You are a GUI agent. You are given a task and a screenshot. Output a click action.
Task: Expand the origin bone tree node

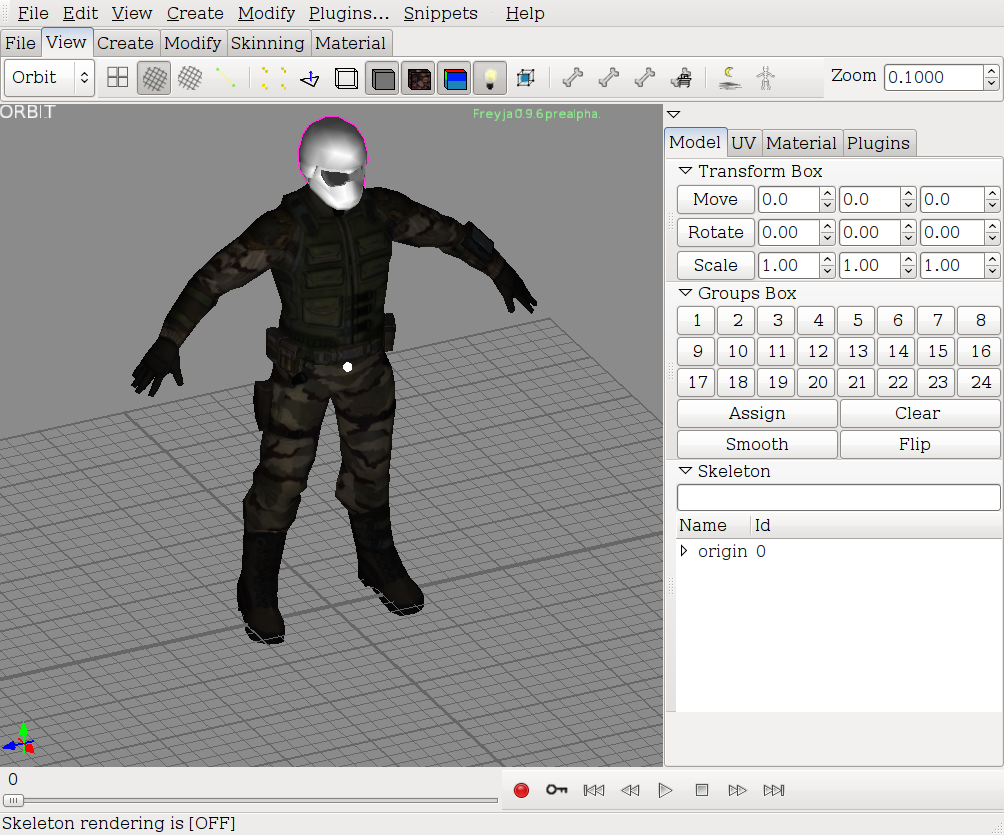[x=684, y=551]
